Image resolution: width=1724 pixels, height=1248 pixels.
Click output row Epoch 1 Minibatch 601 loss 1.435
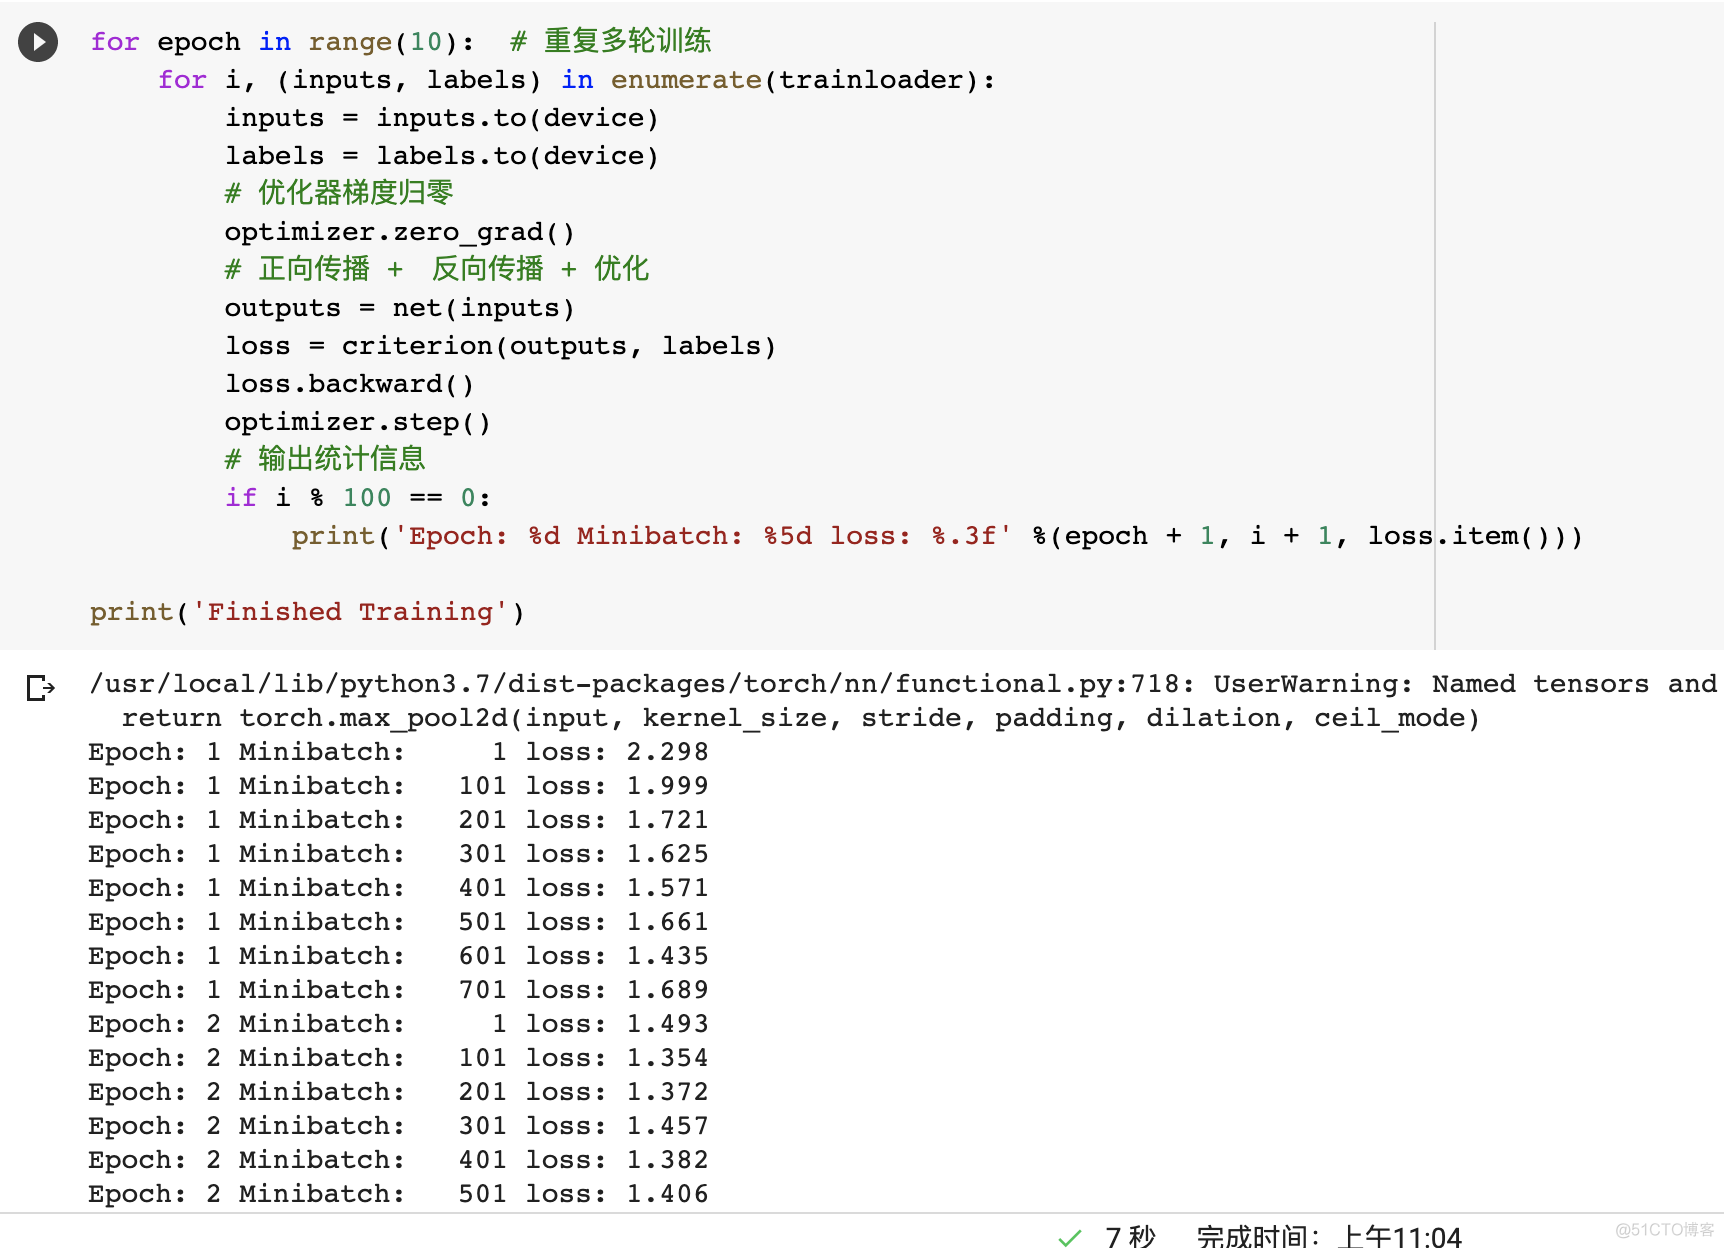click(x=398, y=956)
